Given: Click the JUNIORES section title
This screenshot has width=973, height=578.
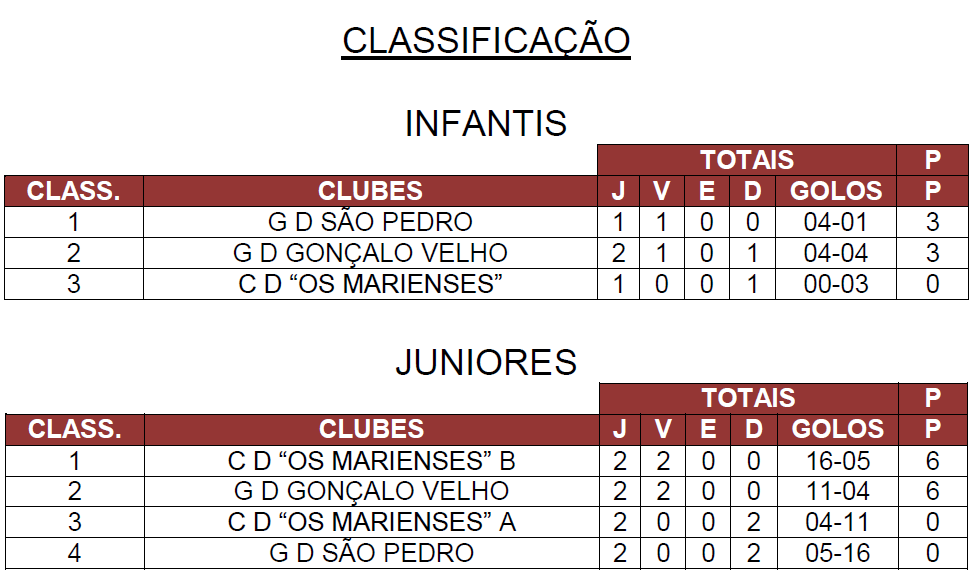Looking at the screenshot, I should click(486, 362).
